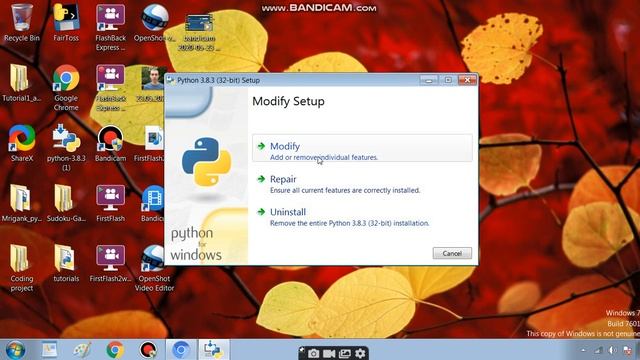Minimize the Python 3.8.3 Setup window
The width and height of the screenshot is (640, 360).
point(429,80)
